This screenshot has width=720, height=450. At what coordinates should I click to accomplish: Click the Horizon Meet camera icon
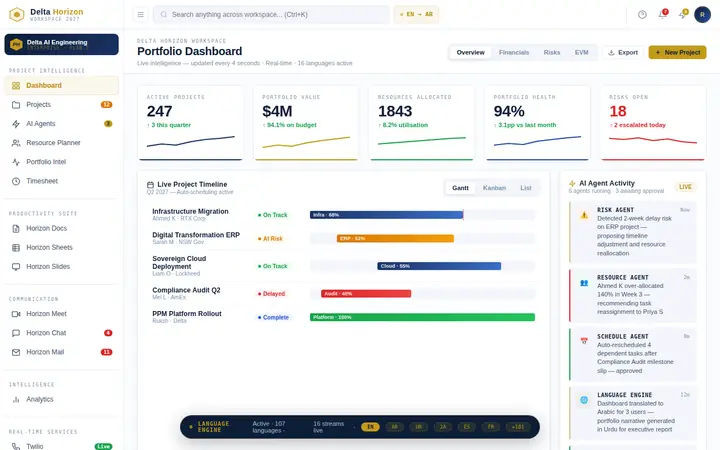pos(16,314)
